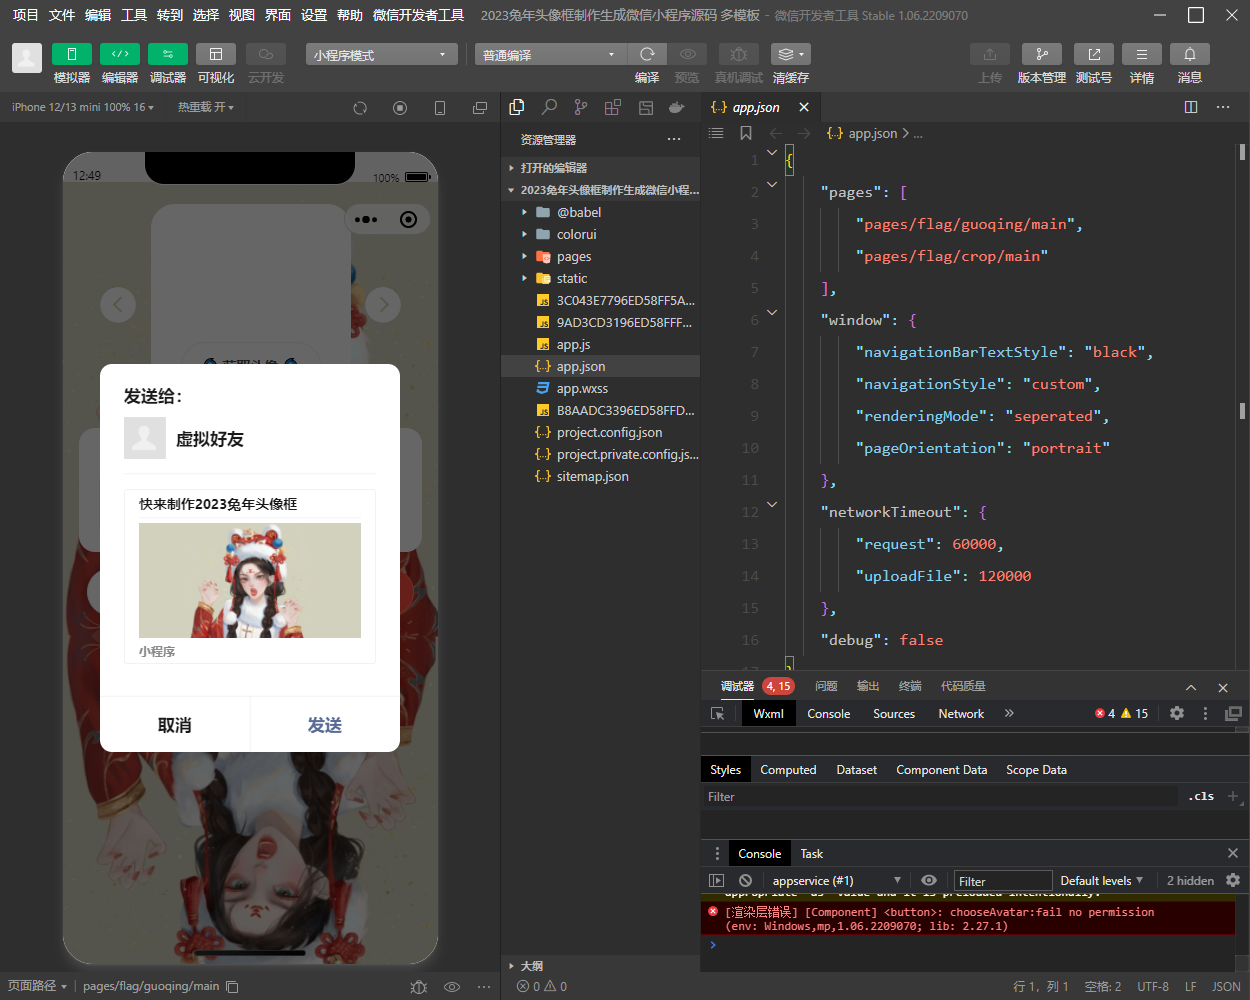Click the Debugger (调试器) toolbar icon

[167, 54]
